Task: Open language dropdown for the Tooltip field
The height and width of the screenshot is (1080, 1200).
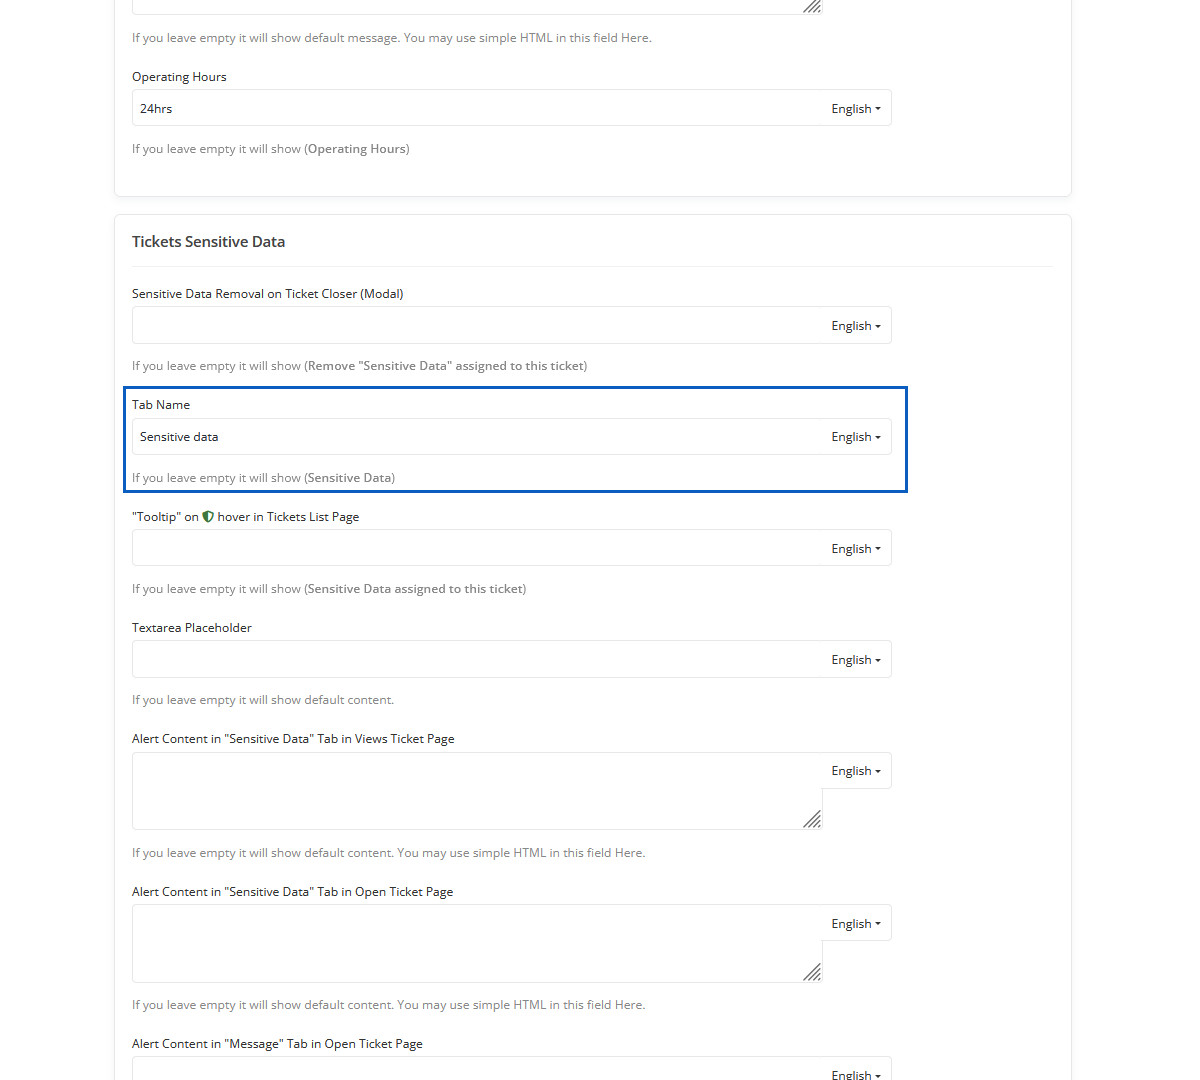Action: (x=856, y=549)
